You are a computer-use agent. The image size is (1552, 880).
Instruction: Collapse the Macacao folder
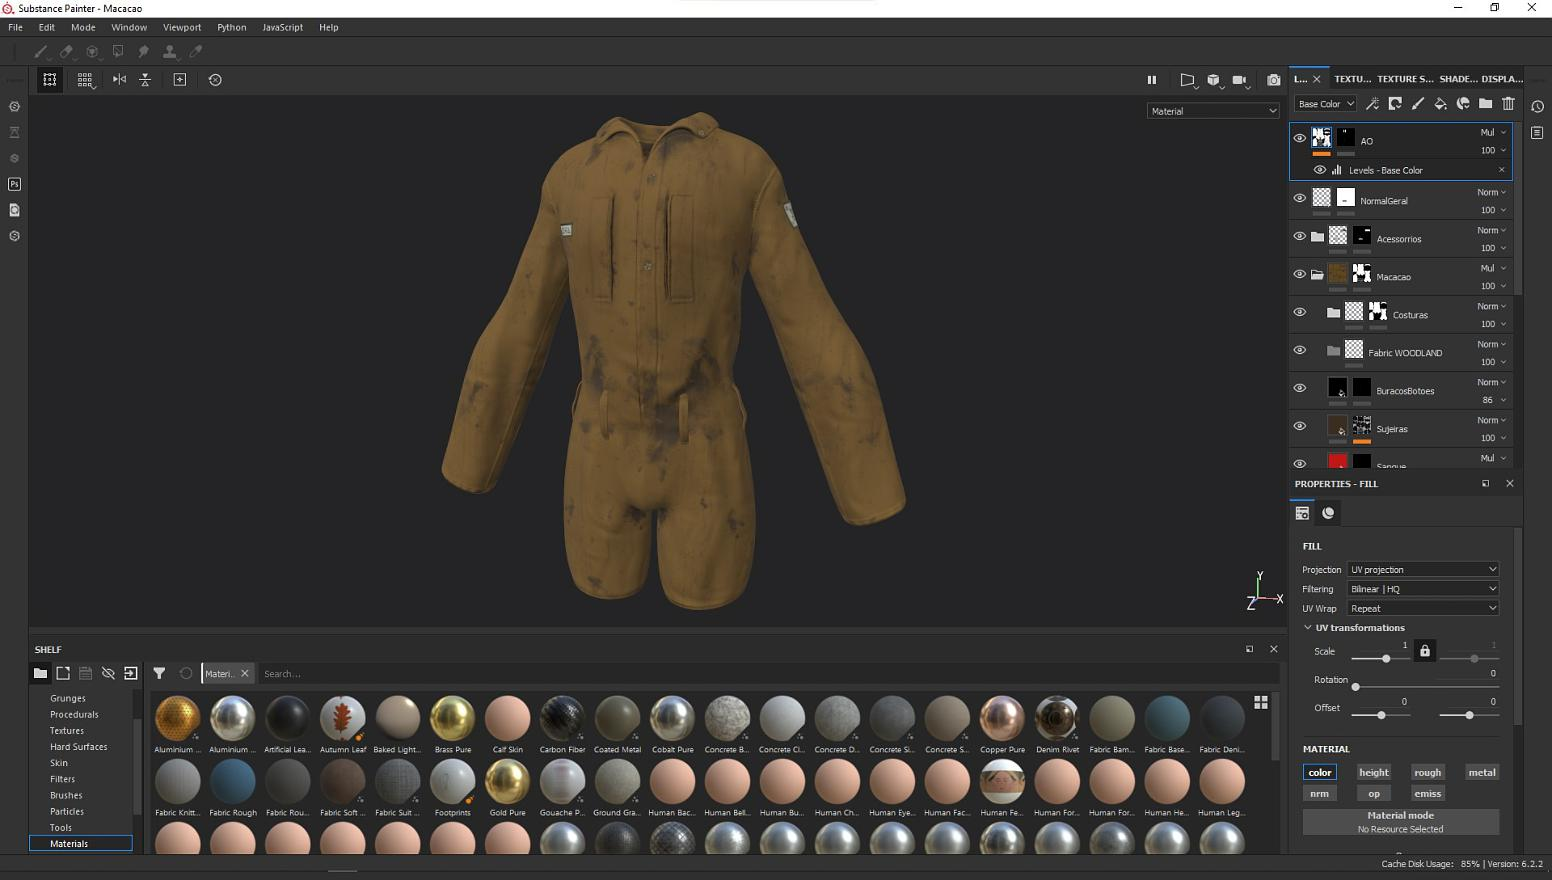(x=1317, y=275)
